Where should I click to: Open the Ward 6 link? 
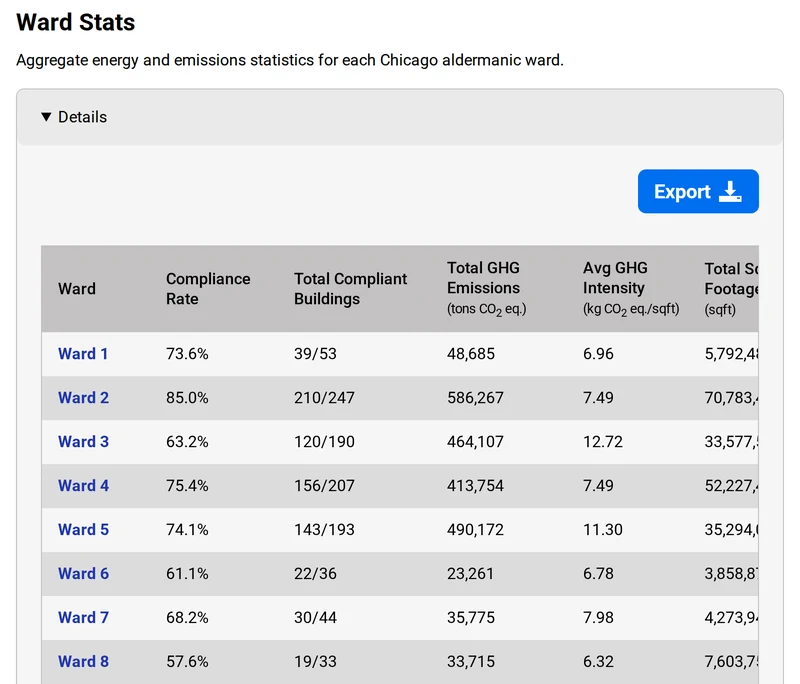coord(83,573)
